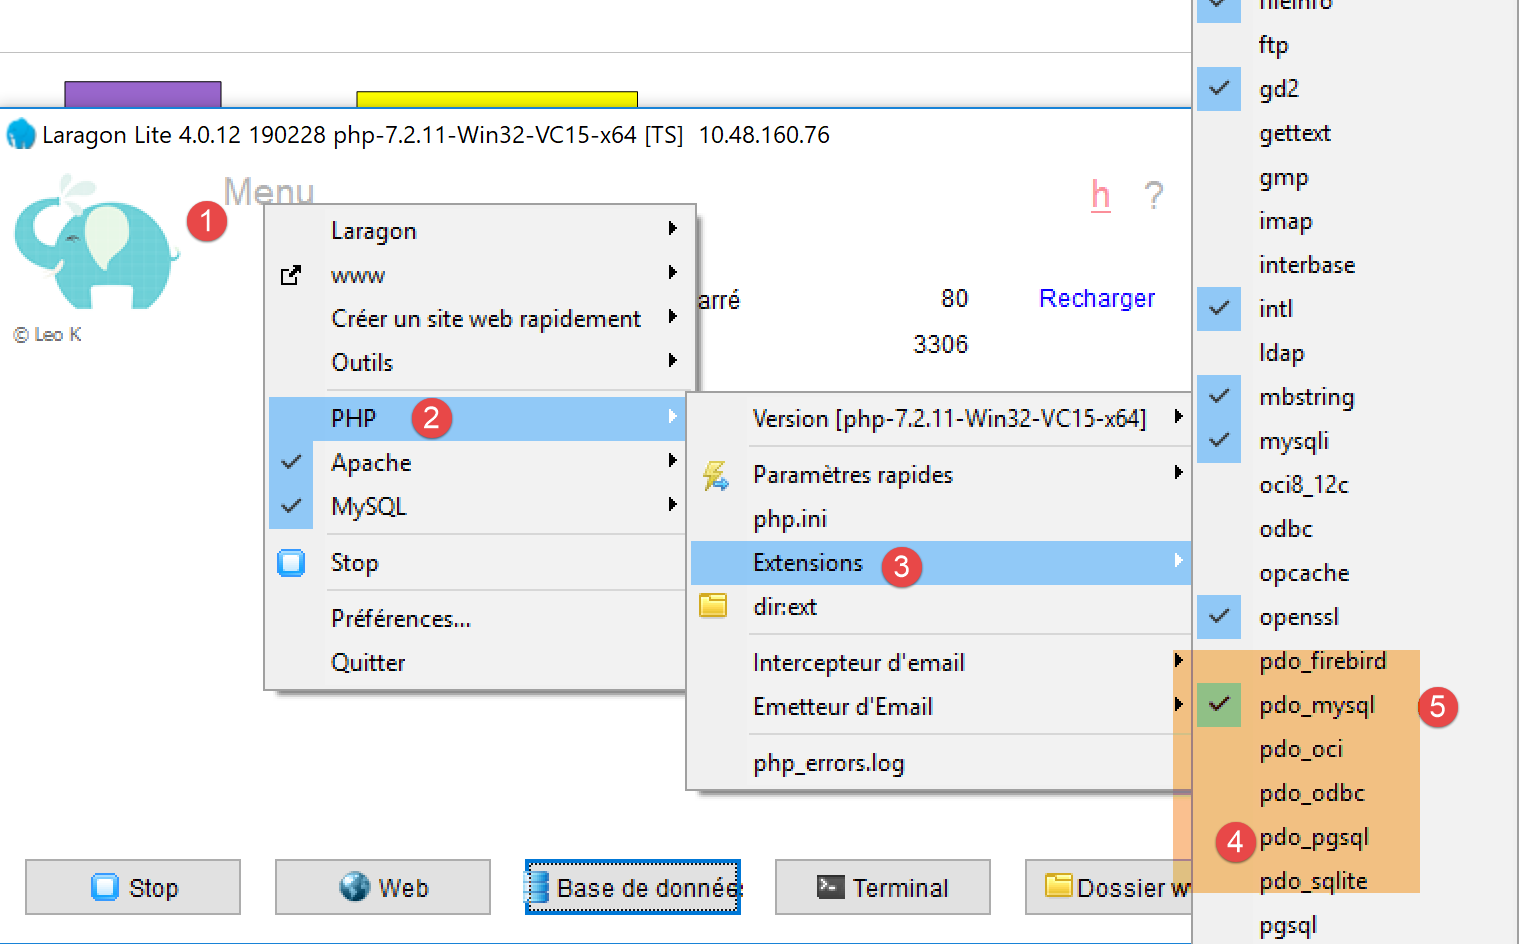Disable the pdo_mysql extension
Viewport: 1519px width, 944px height.
pos(1316,706)
